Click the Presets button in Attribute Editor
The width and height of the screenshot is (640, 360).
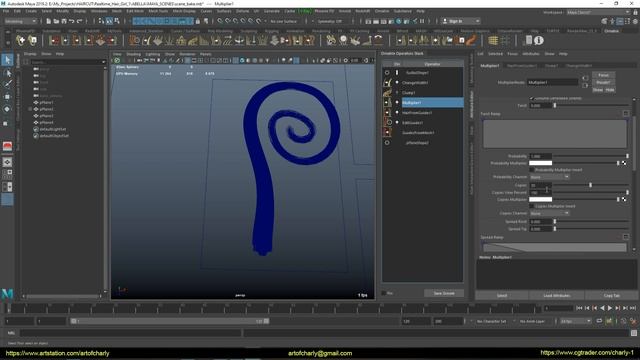click(x=603, y=82)
